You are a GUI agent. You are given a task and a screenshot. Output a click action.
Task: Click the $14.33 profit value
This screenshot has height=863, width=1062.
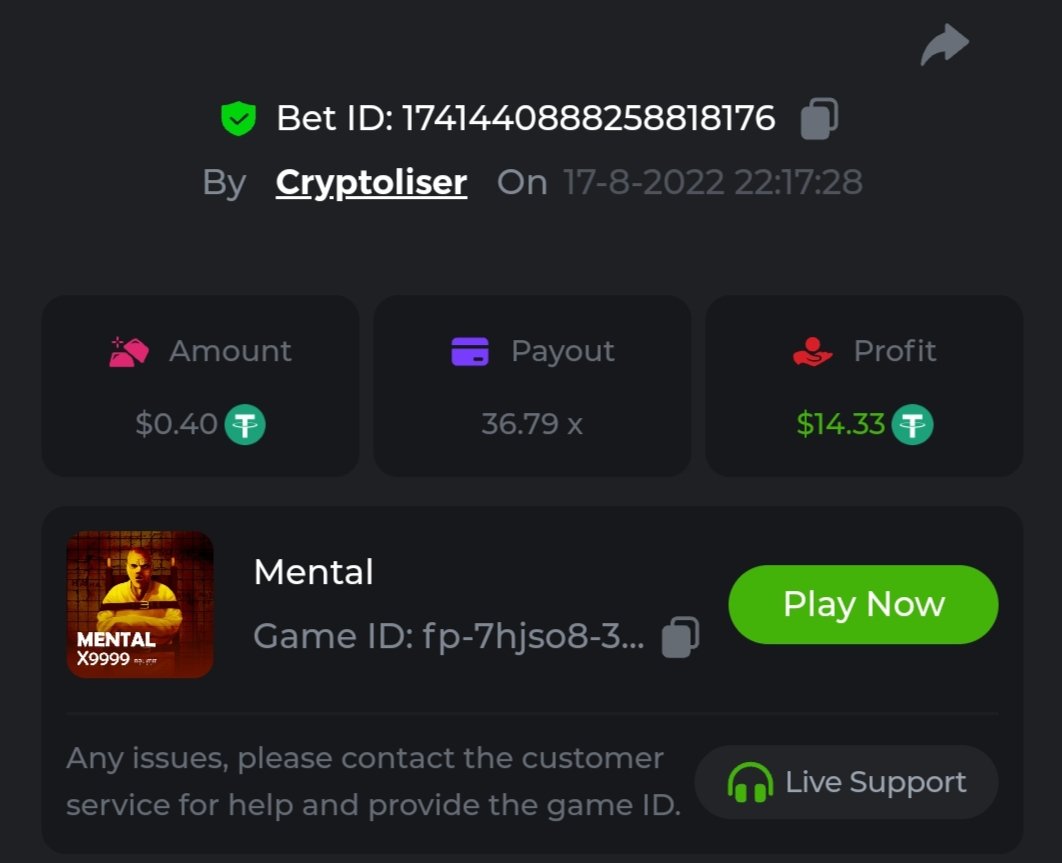coord(840,424)
